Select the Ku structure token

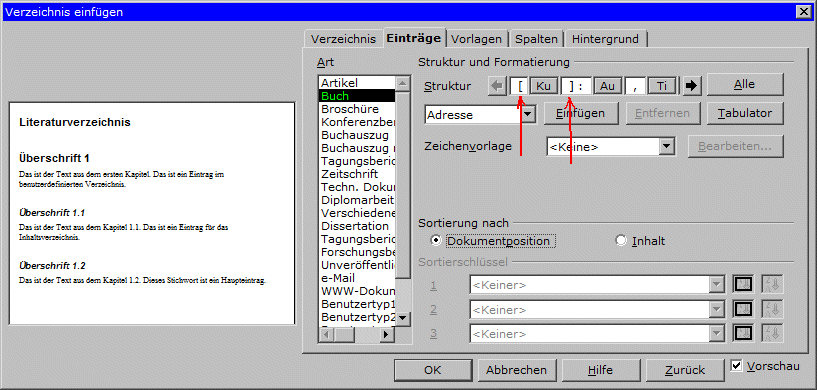[x=543, y=87]
